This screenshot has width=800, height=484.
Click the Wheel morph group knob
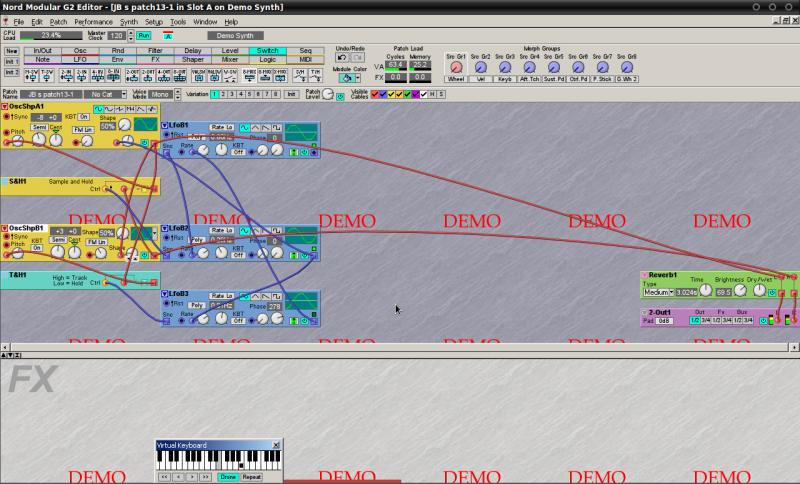[x=456, y=67]
